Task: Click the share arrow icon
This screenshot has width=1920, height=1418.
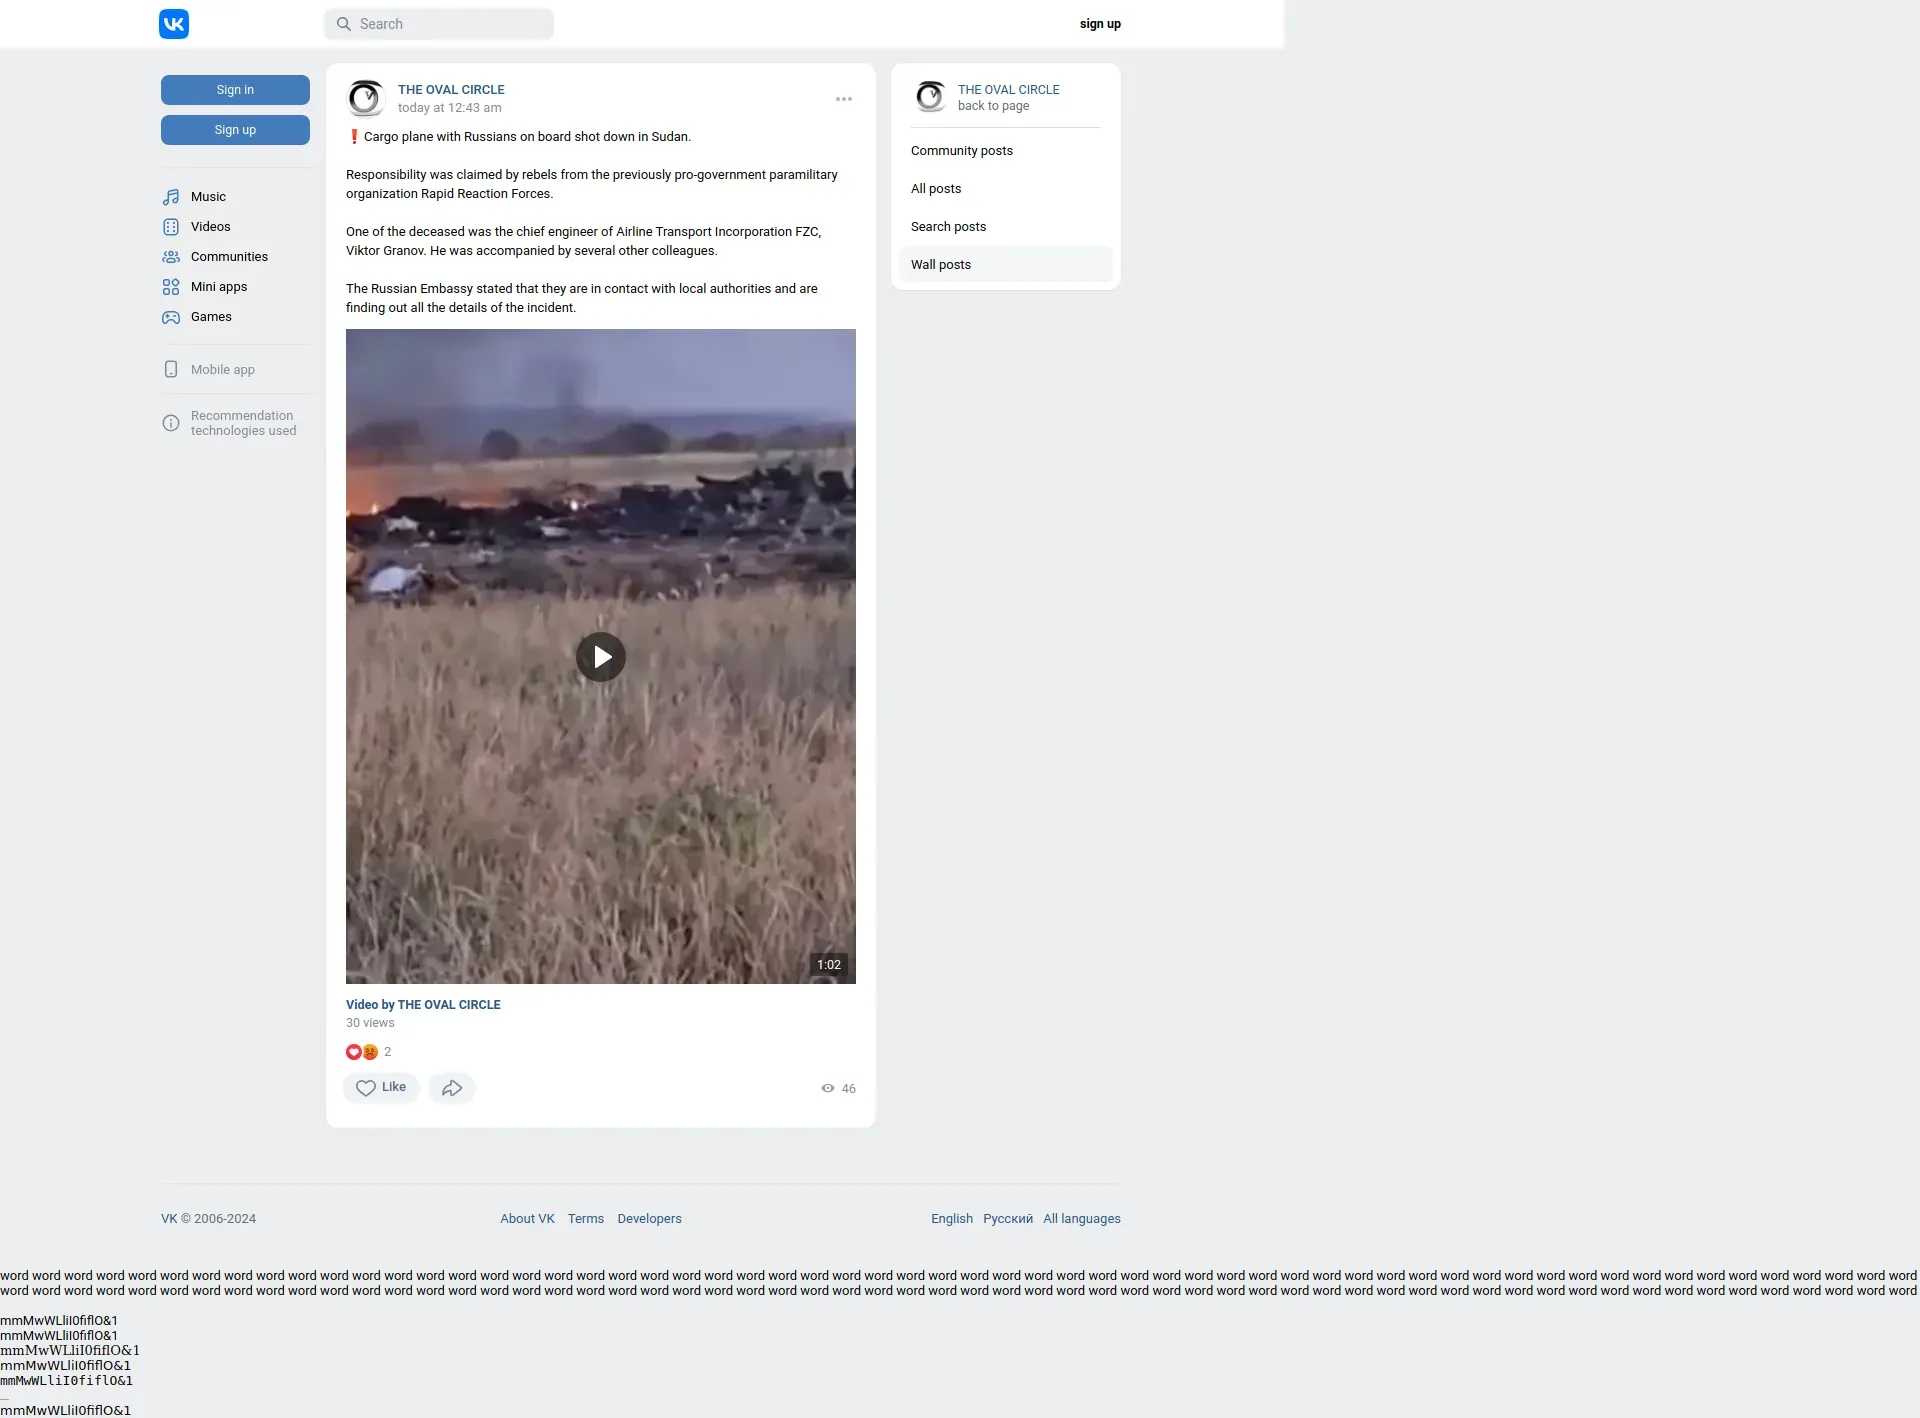Action: (x=452, y=1088)
